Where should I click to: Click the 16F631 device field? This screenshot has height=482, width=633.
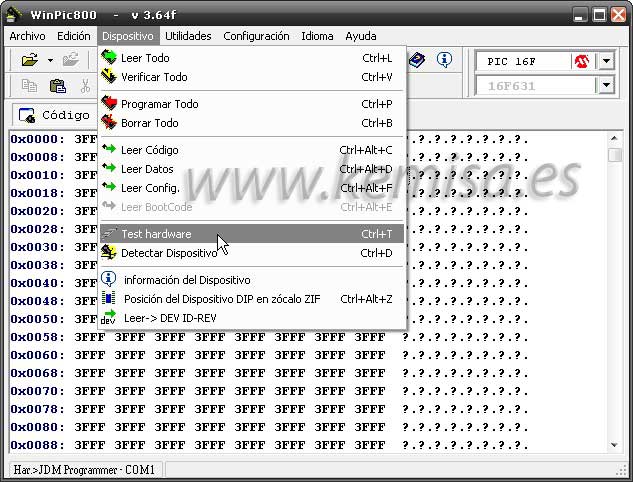536,86
